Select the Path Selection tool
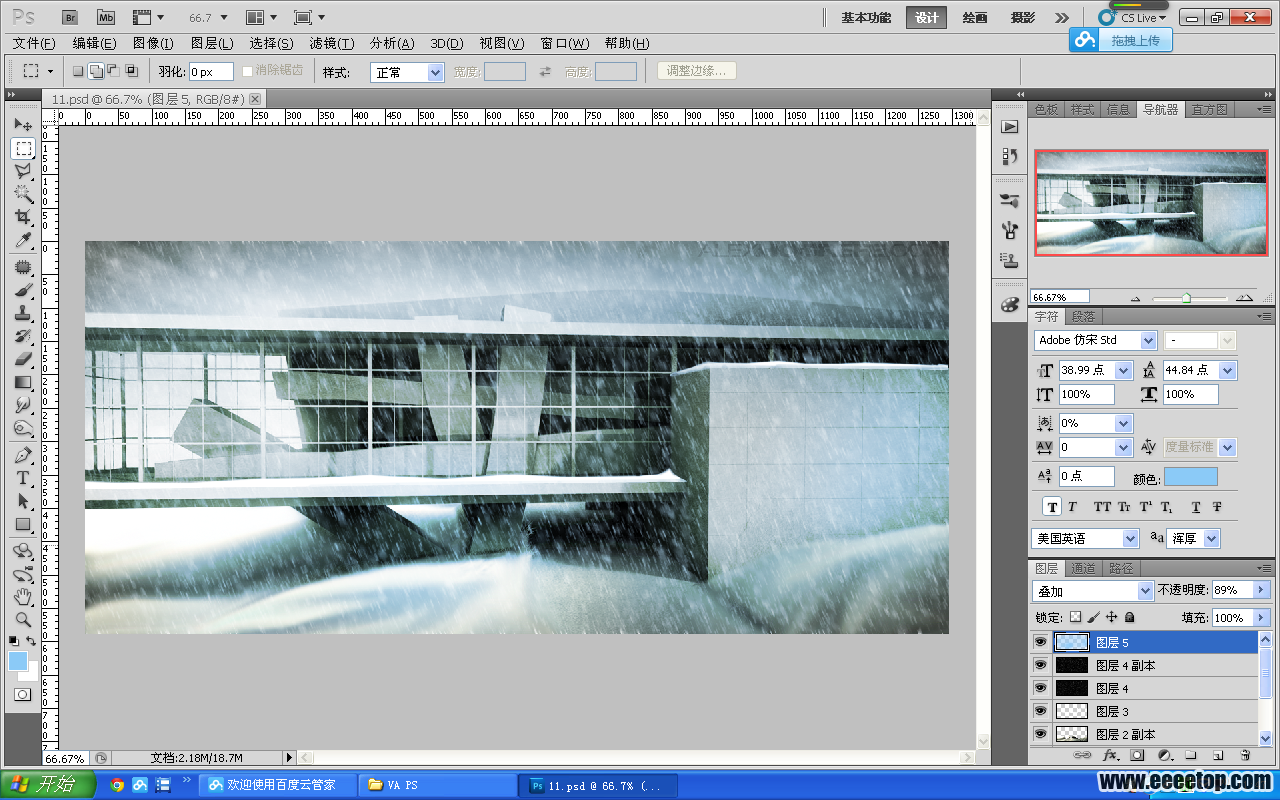The image size is (1280, 800). point(23,501)
